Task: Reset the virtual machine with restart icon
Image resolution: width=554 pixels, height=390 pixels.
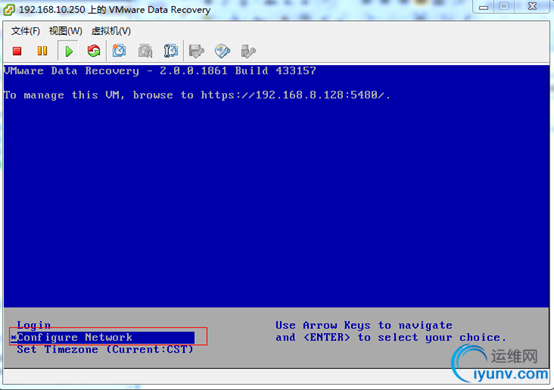Action: pyautogui.click(x=94, y=51)
